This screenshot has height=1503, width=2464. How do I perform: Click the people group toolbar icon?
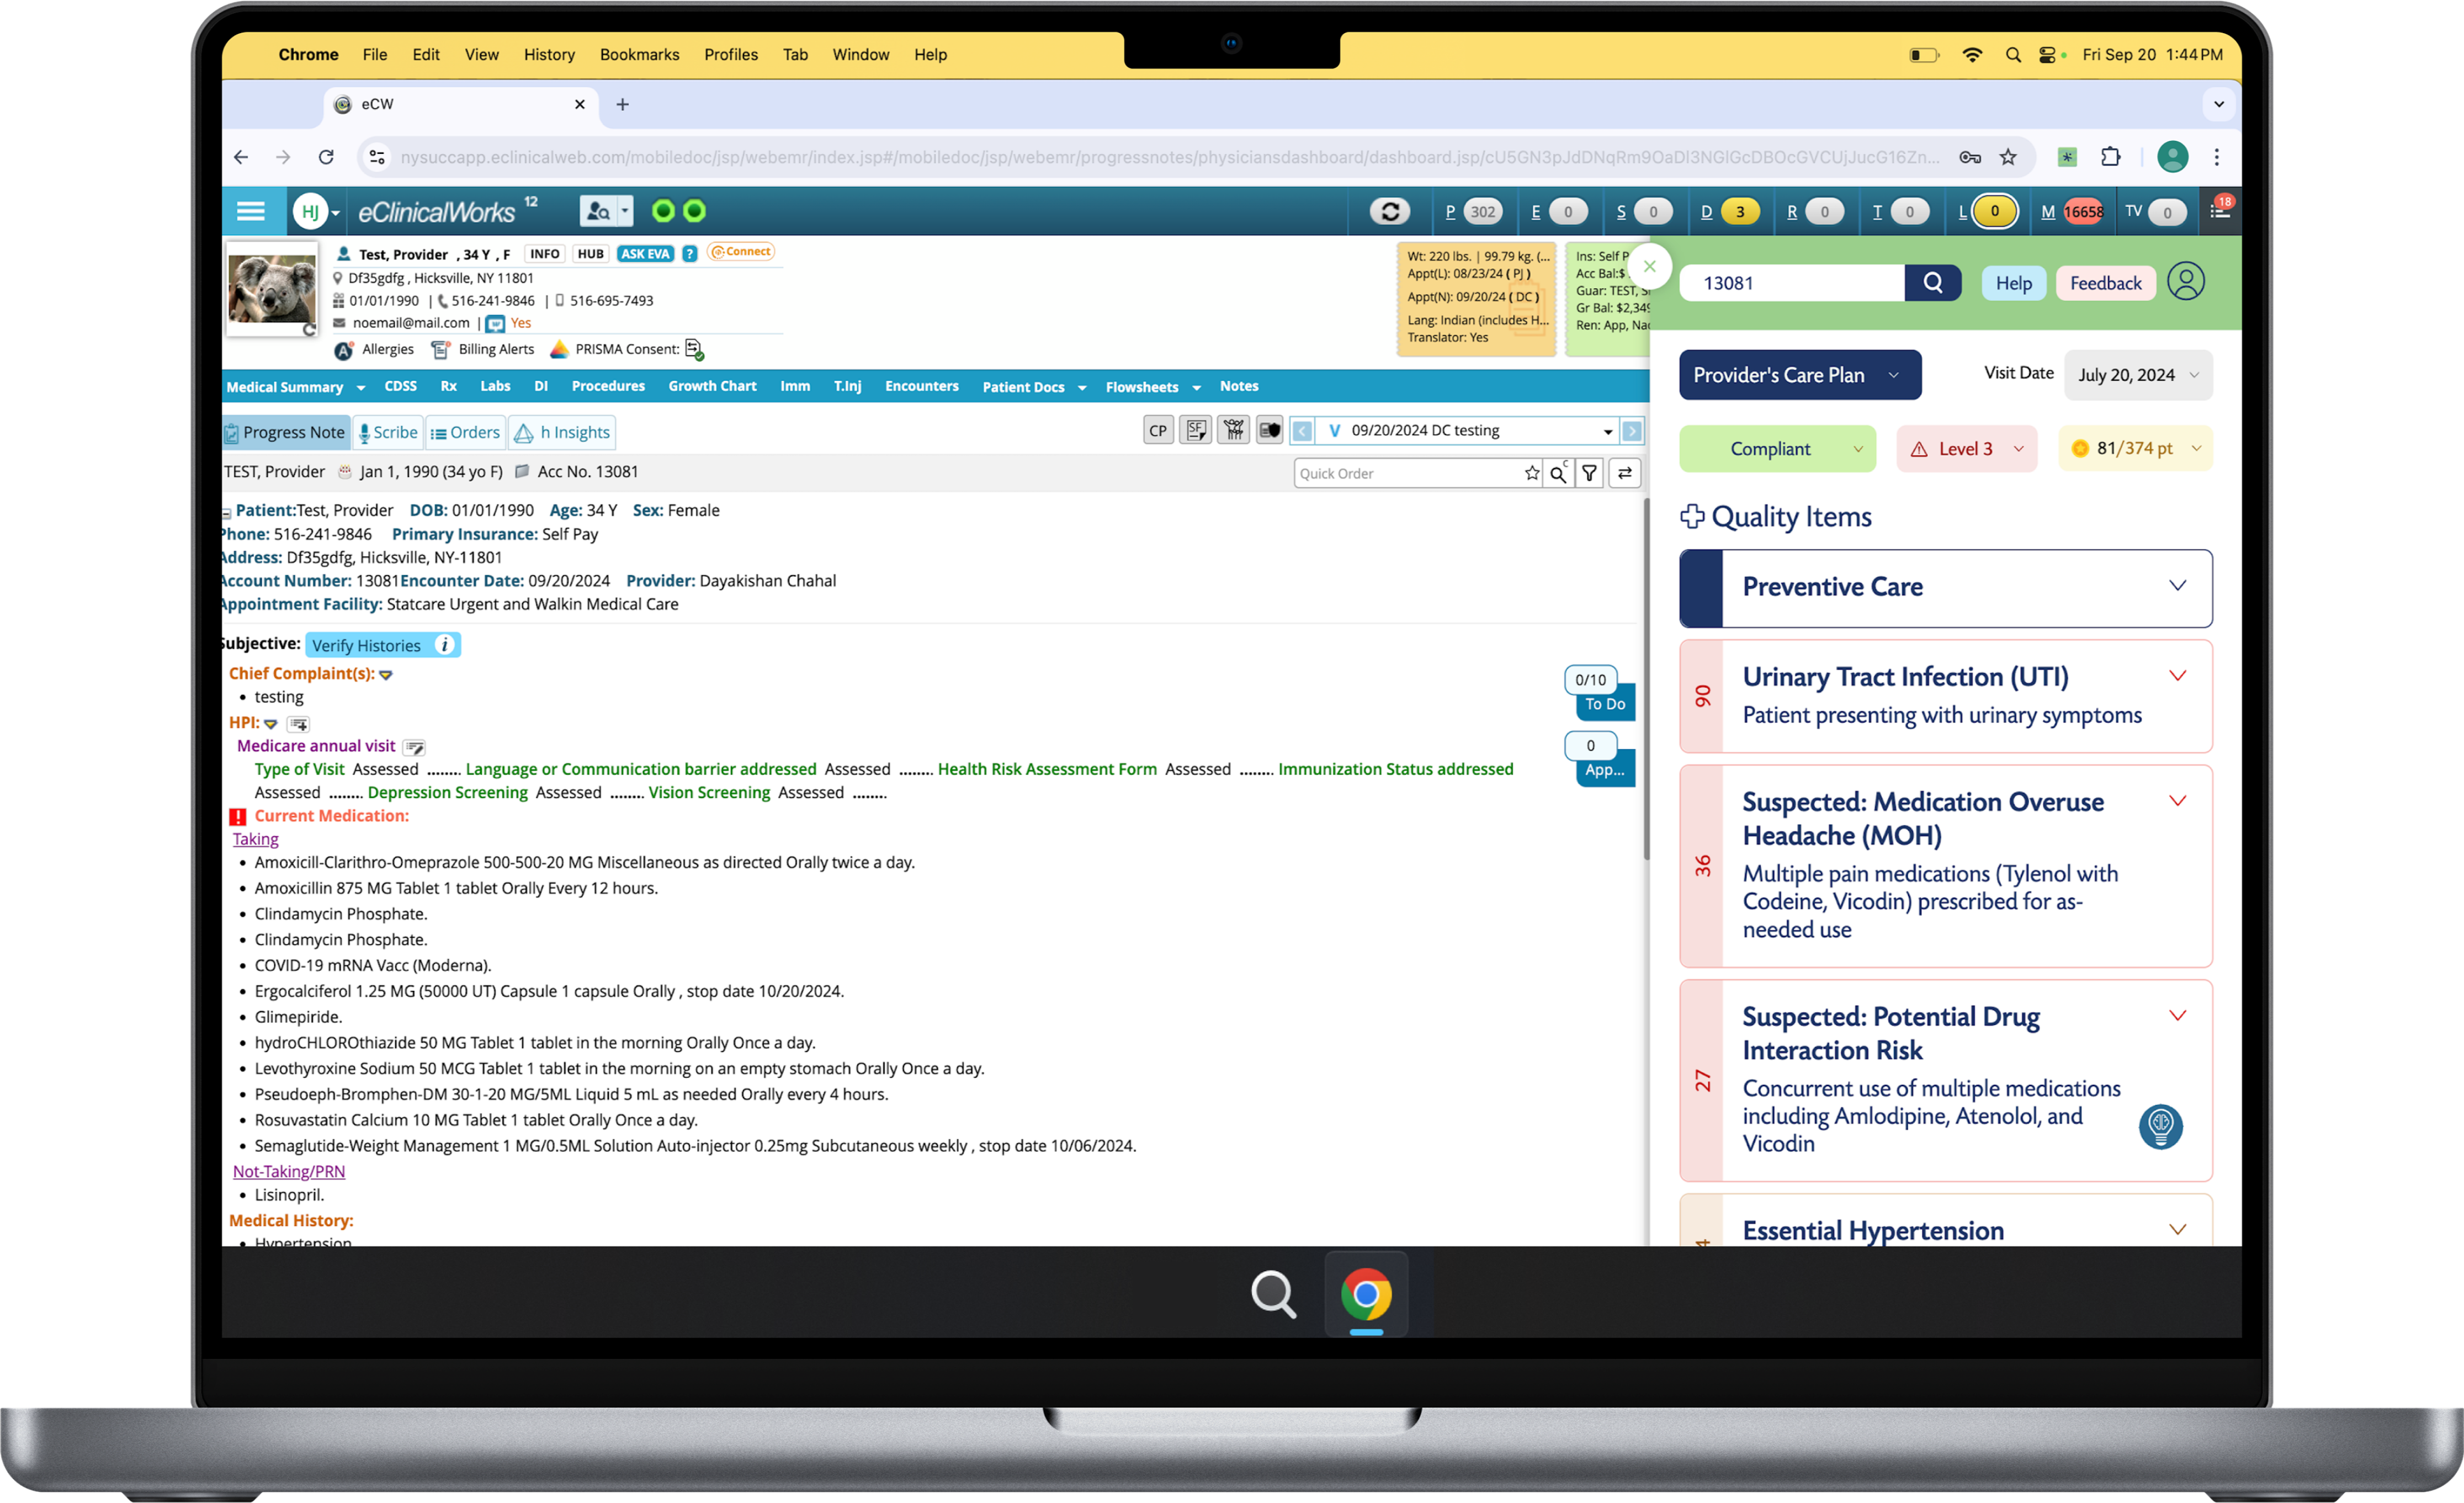pos(1234,431)
